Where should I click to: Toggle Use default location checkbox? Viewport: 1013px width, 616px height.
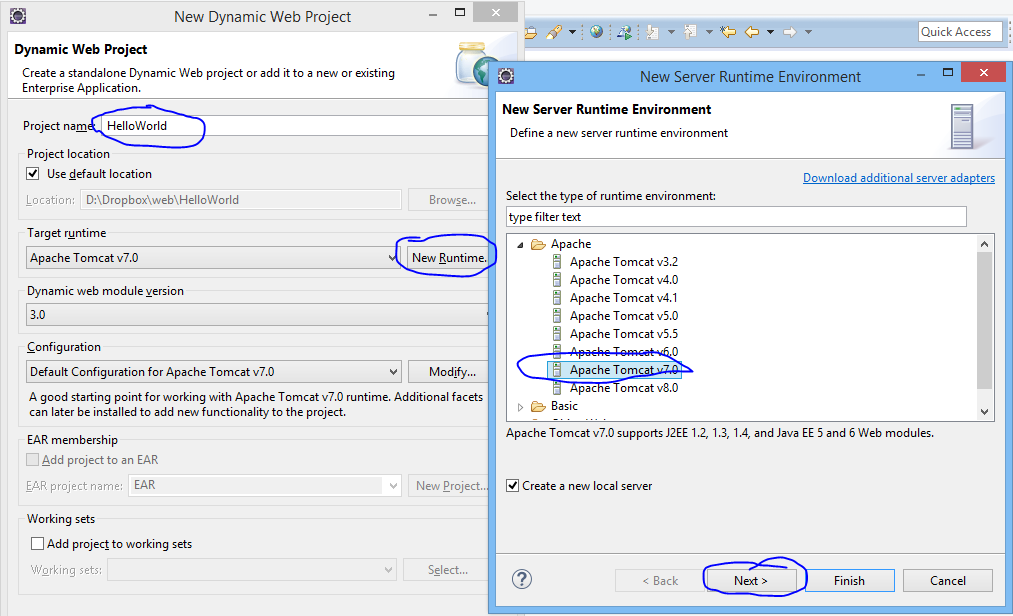(x=32, y=174)
